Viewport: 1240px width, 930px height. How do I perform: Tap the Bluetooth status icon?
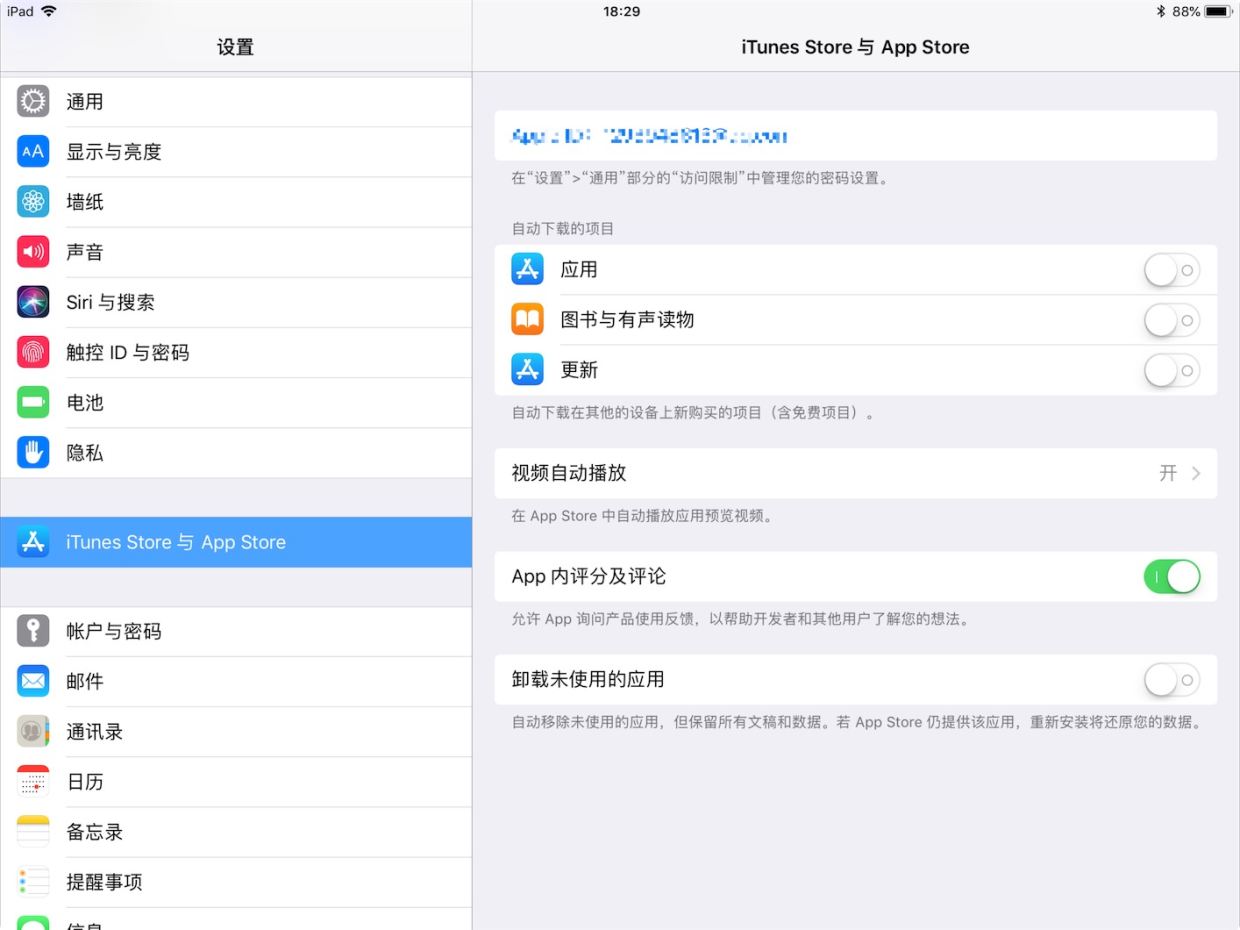1161,11
